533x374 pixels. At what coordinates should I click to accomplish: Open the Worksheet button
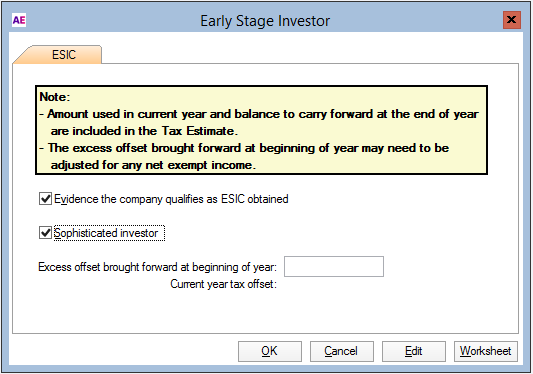pyautogui.click(x=486, y=351)
